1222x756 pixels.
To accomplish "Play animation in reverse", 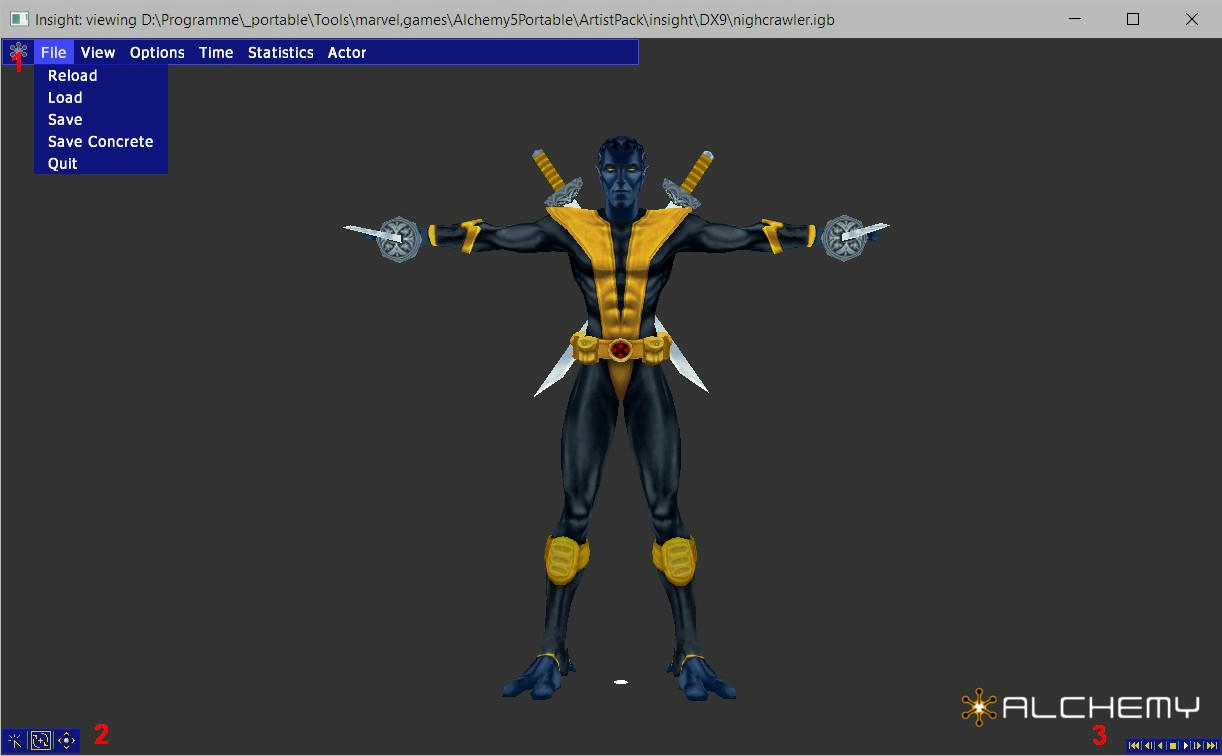I will (x=1160, y=746).
